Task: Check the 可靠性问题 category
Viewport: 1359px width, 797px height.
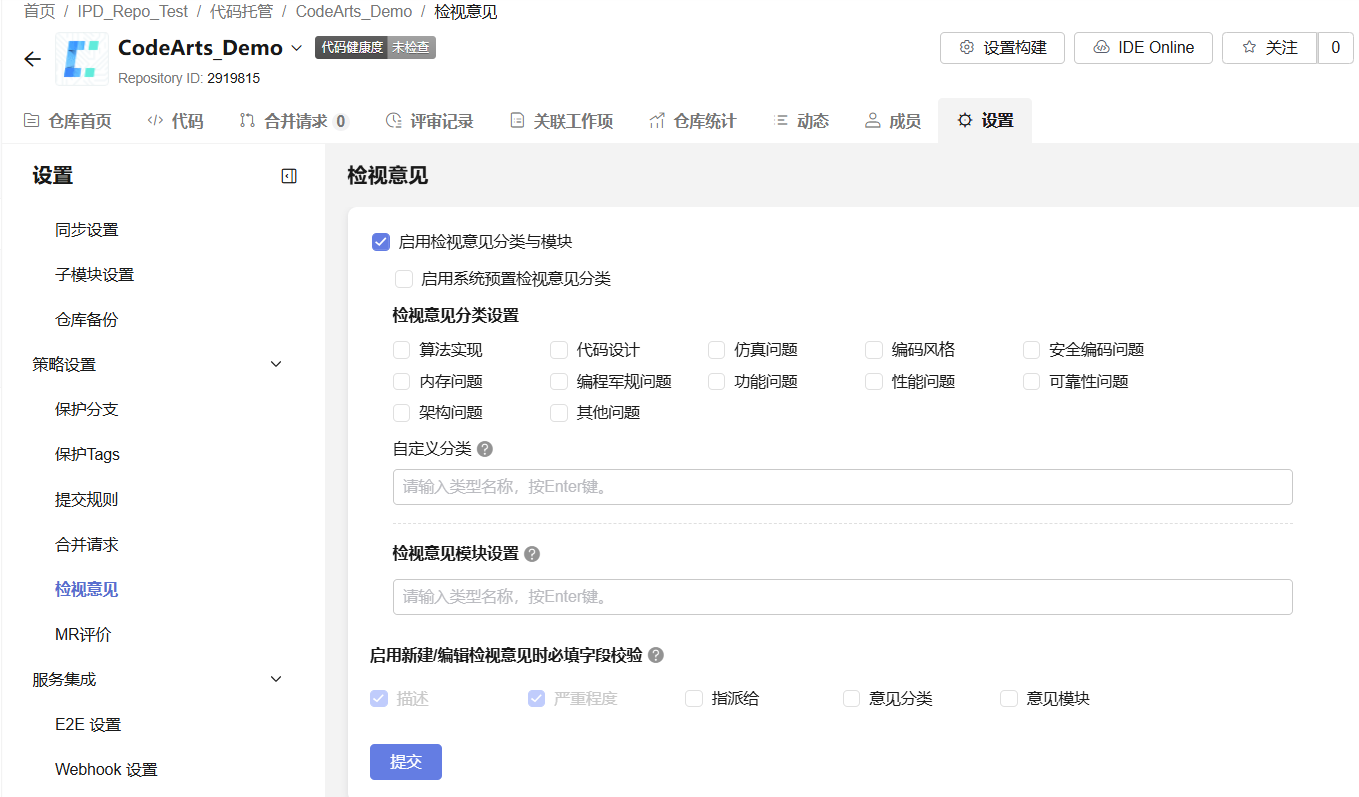Action: tap(1031, 381)
